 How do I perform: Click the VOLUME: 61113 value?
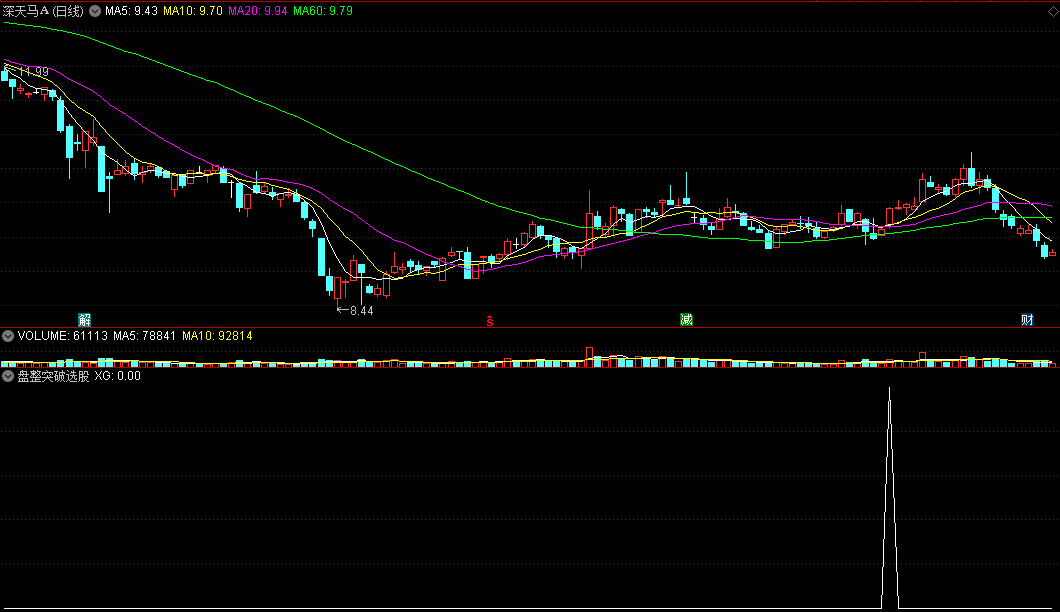(62, 335)
